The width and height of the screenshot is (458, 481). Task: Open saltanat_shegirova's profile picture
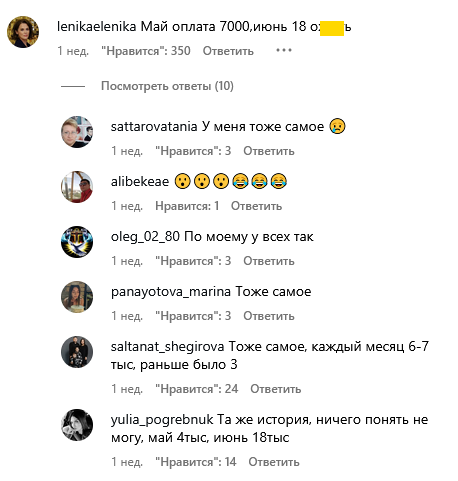[77, 352]
